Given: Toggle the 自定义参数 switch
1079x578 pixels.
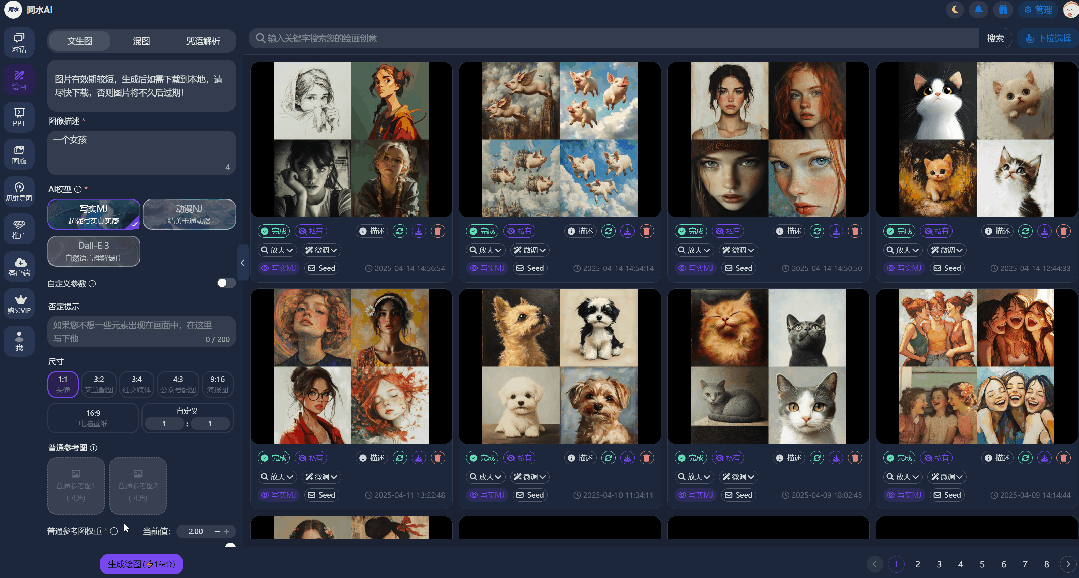Looking at the screenshot, I should pos(226,283).
